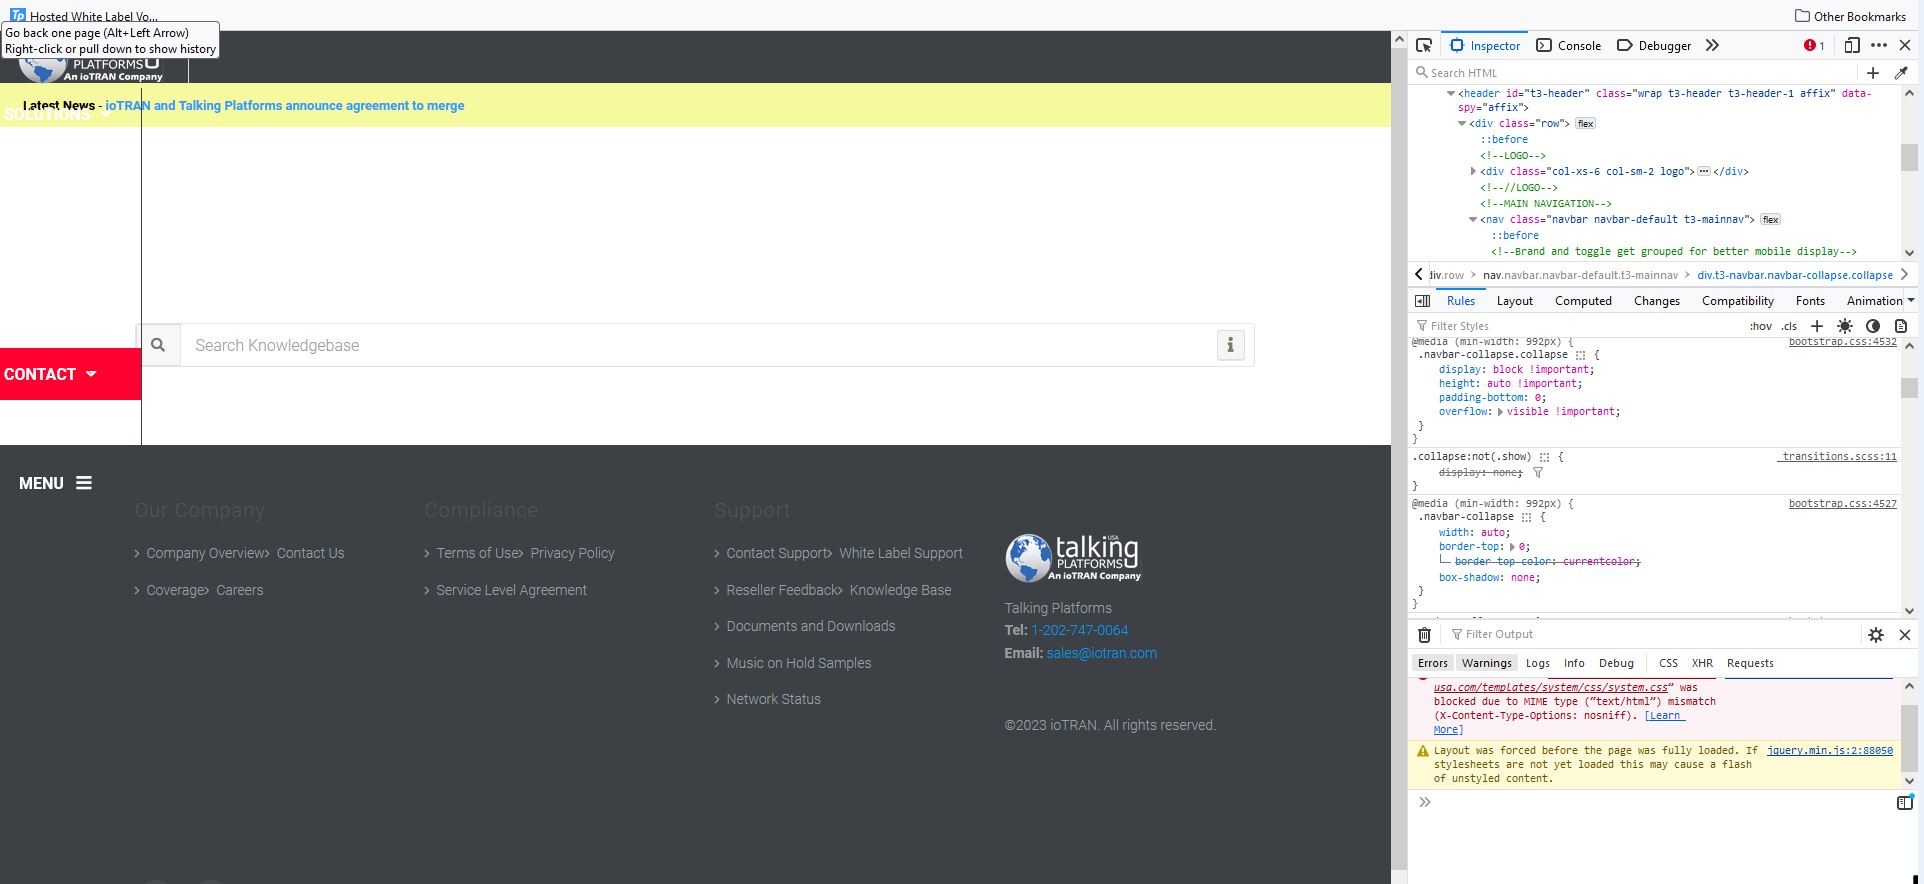Viewport: 1924px width, 884px height.
Task: Expand the logo div ellipsis badge
Action: point(1704,171)
